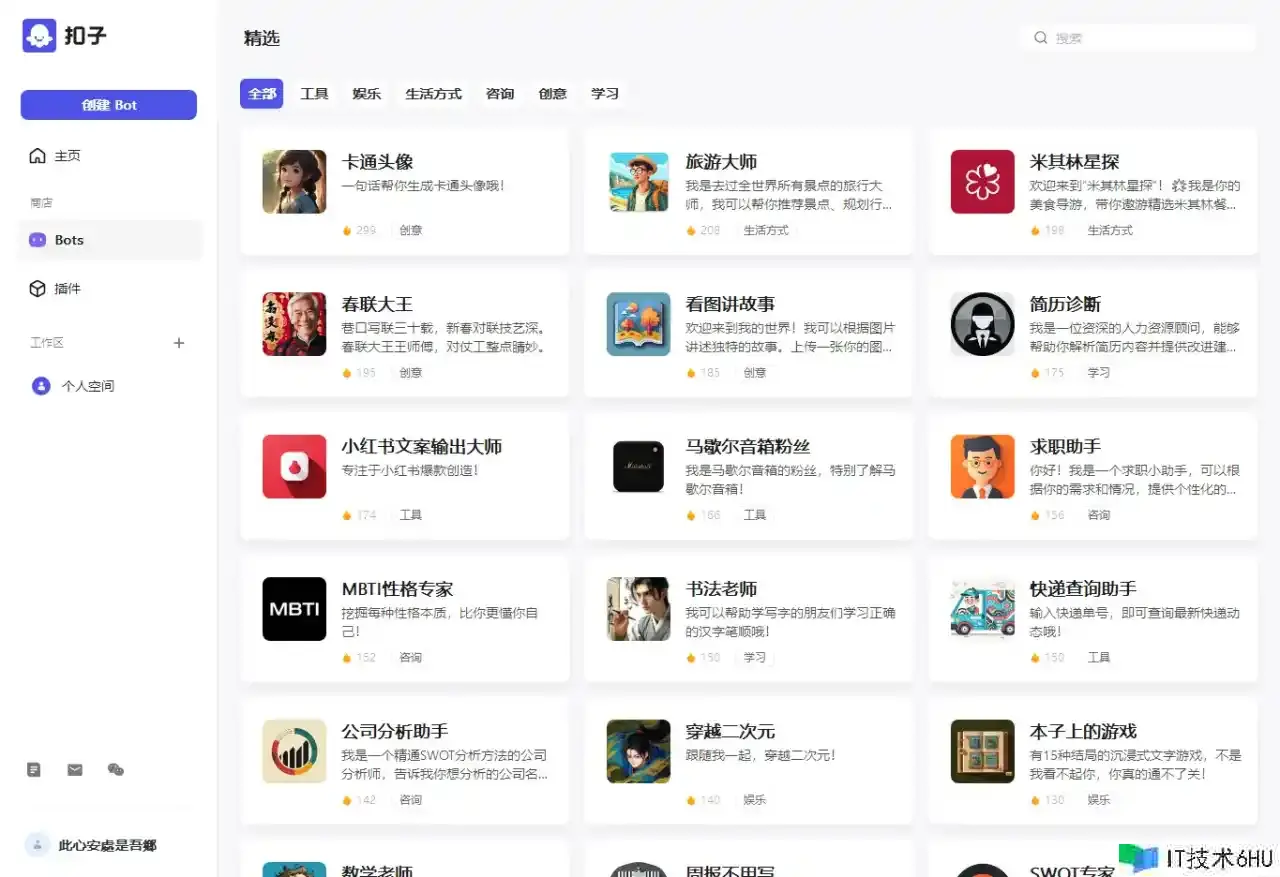Image resolution: width=1280 pixels, height=877 pixels.
Task: Select the 工具 tab
Action: 314,94
